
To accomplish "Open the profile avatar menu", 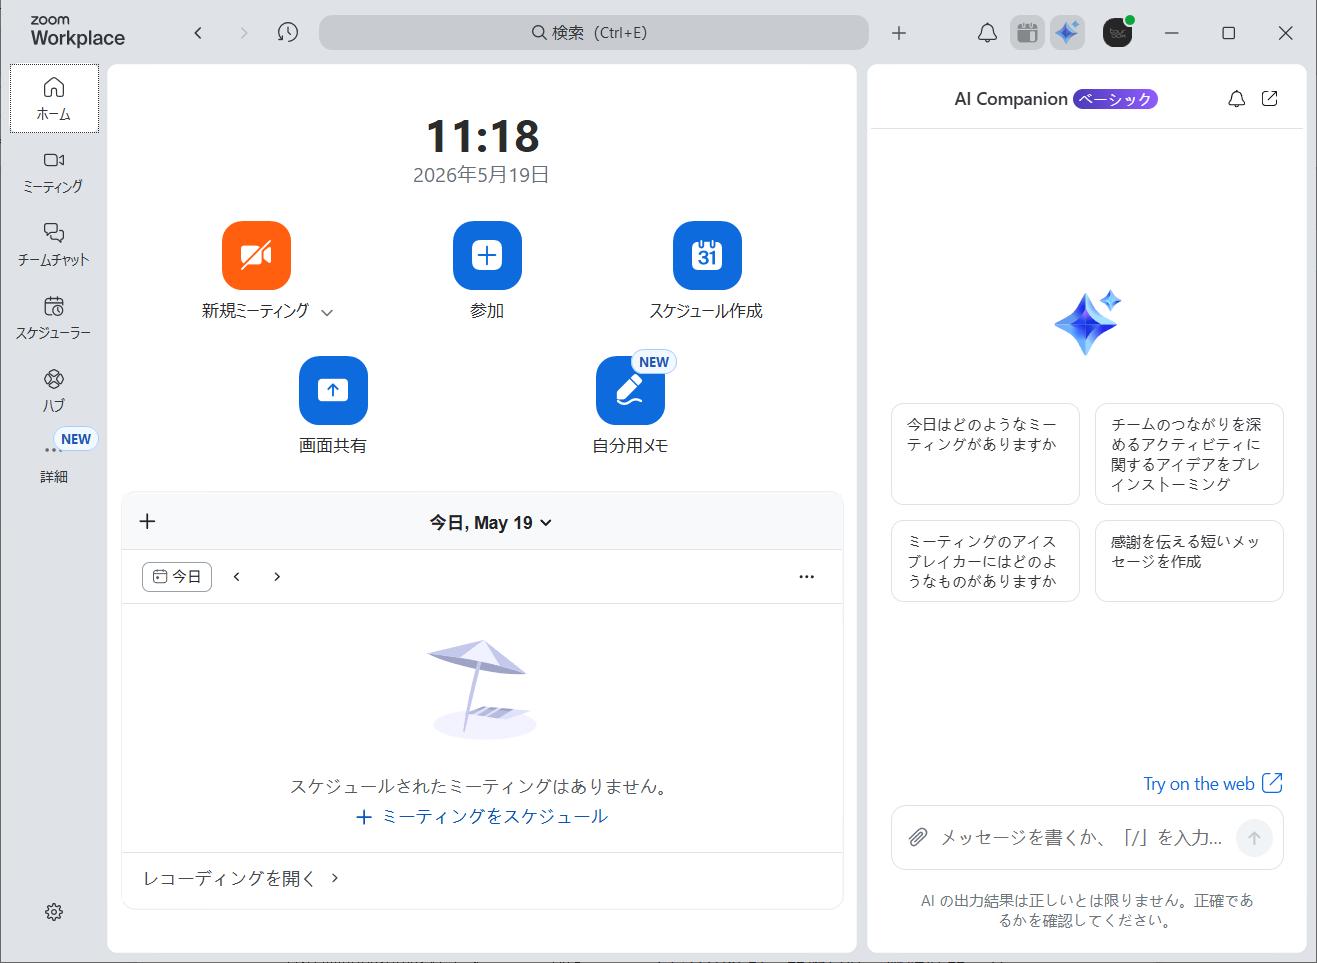I will (x=1118, y=33).
